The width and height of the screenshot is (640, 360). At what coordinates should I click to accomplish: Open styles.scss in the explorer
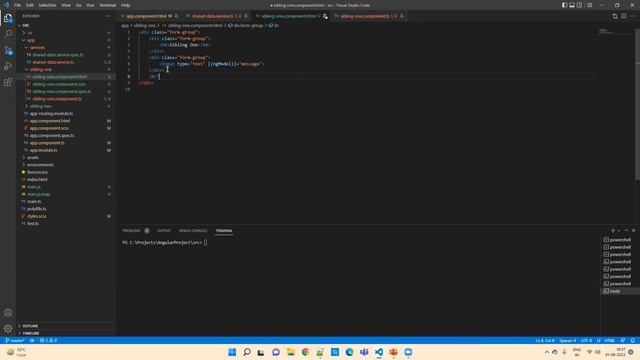pos(37,216)
